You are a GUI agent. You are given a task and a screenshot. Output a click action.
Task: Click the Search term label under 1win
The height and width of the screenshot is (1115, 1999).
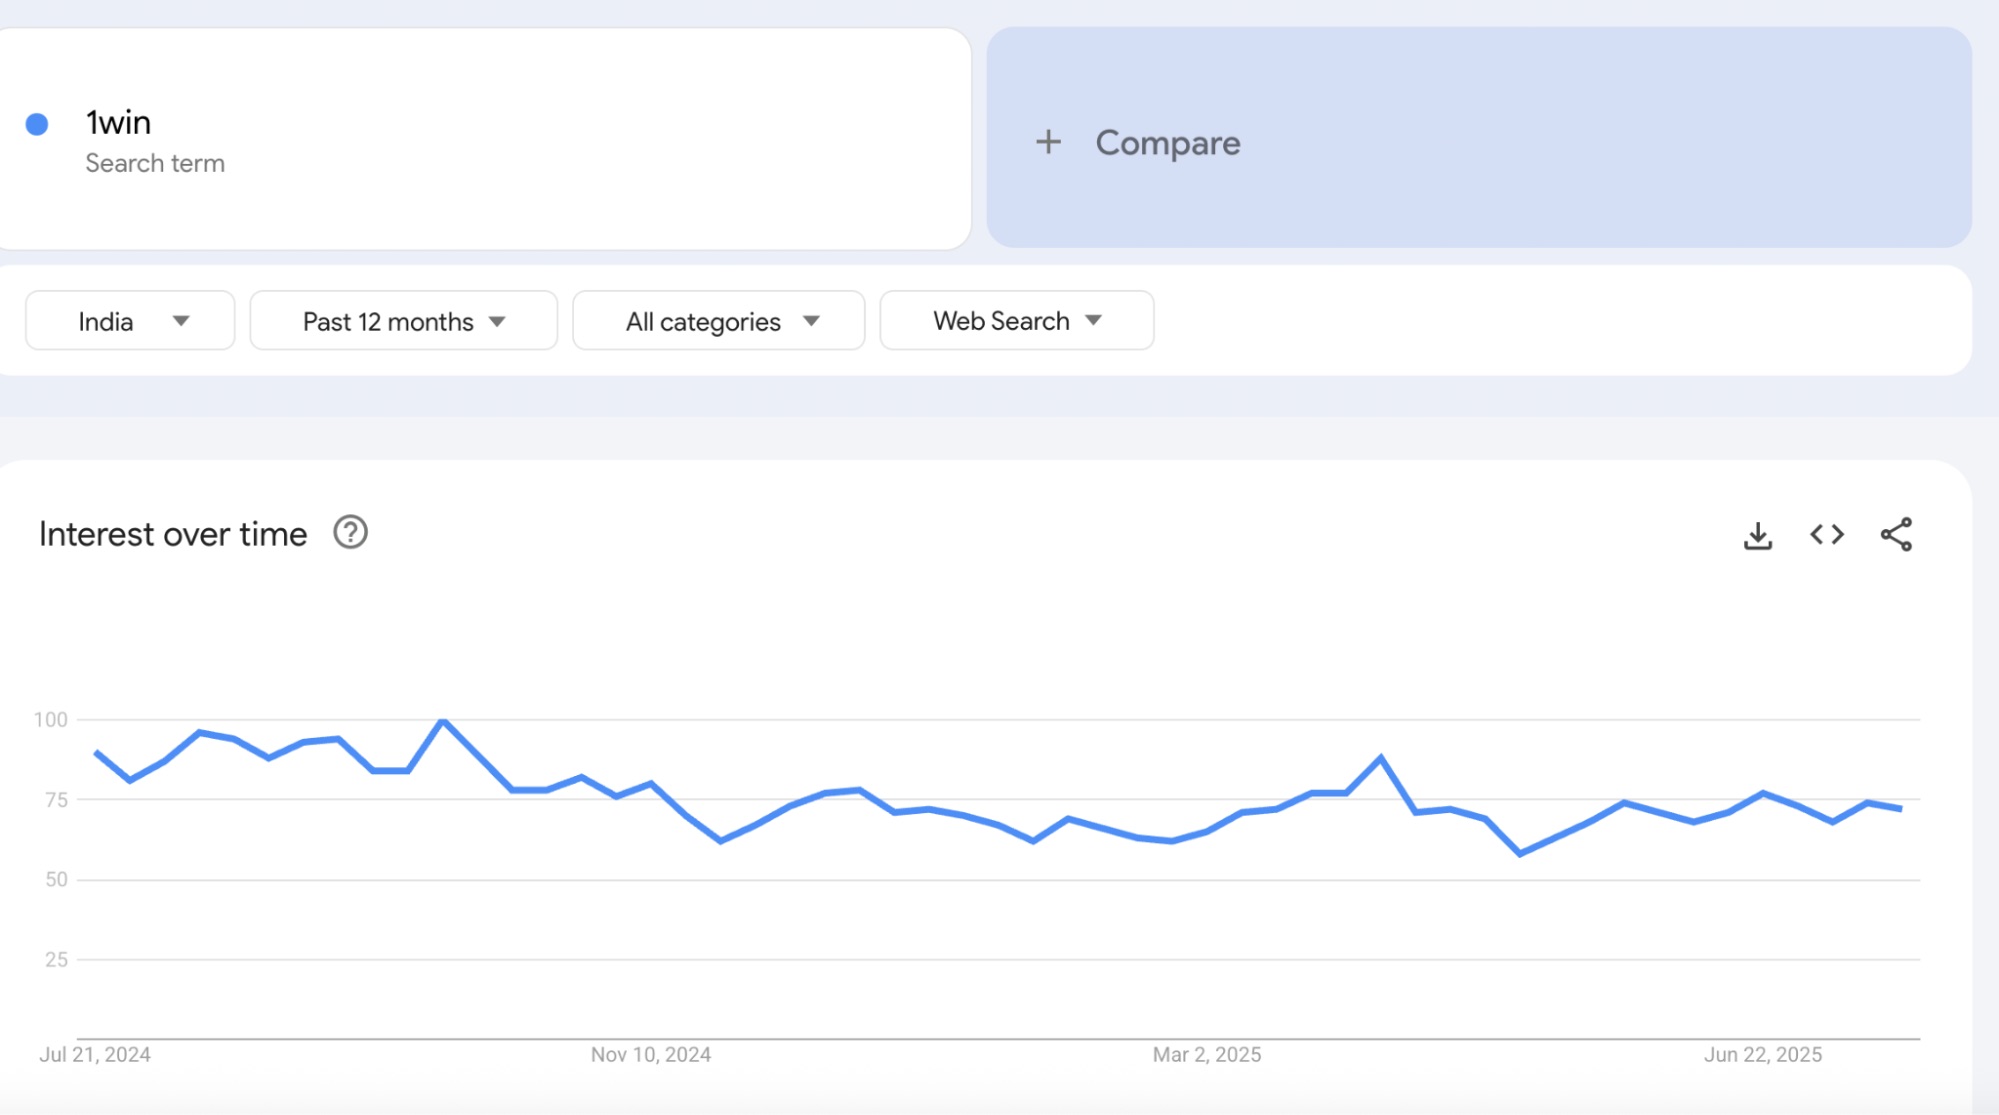155,163
